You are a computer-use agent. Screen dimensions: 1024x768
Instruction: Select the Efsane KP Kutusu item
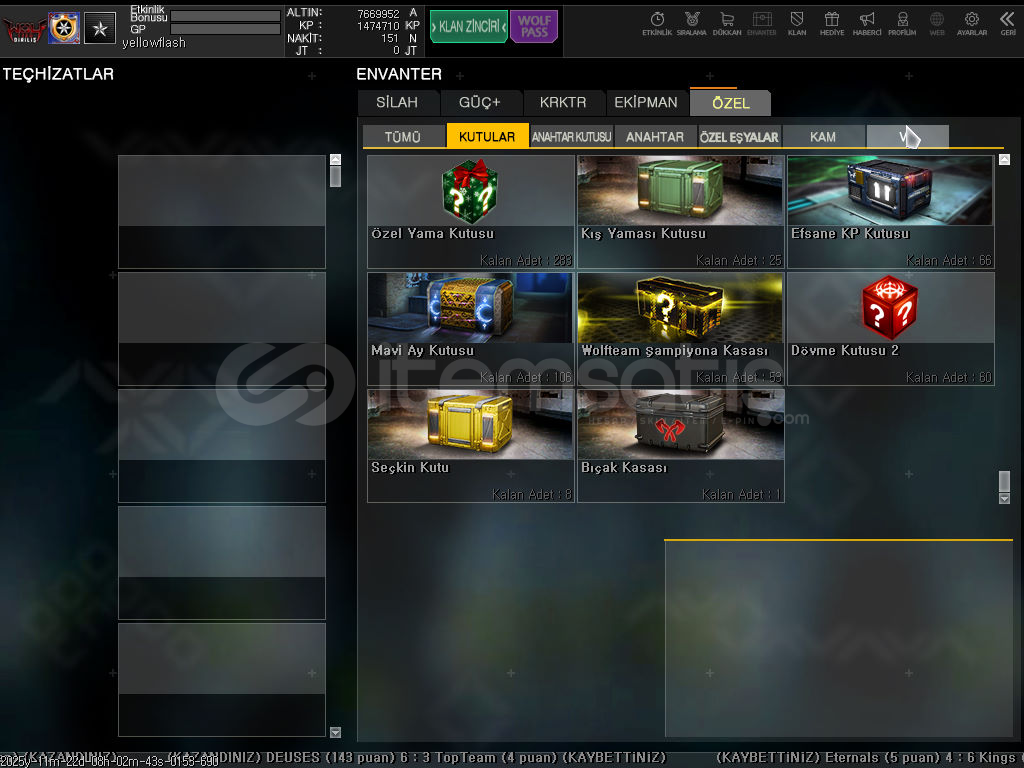pos(890,211)
